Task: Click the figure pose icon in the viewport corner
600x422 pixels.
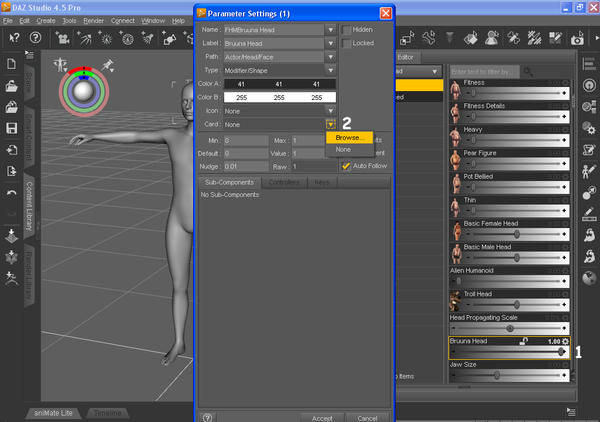Action: tap(60, 65)
